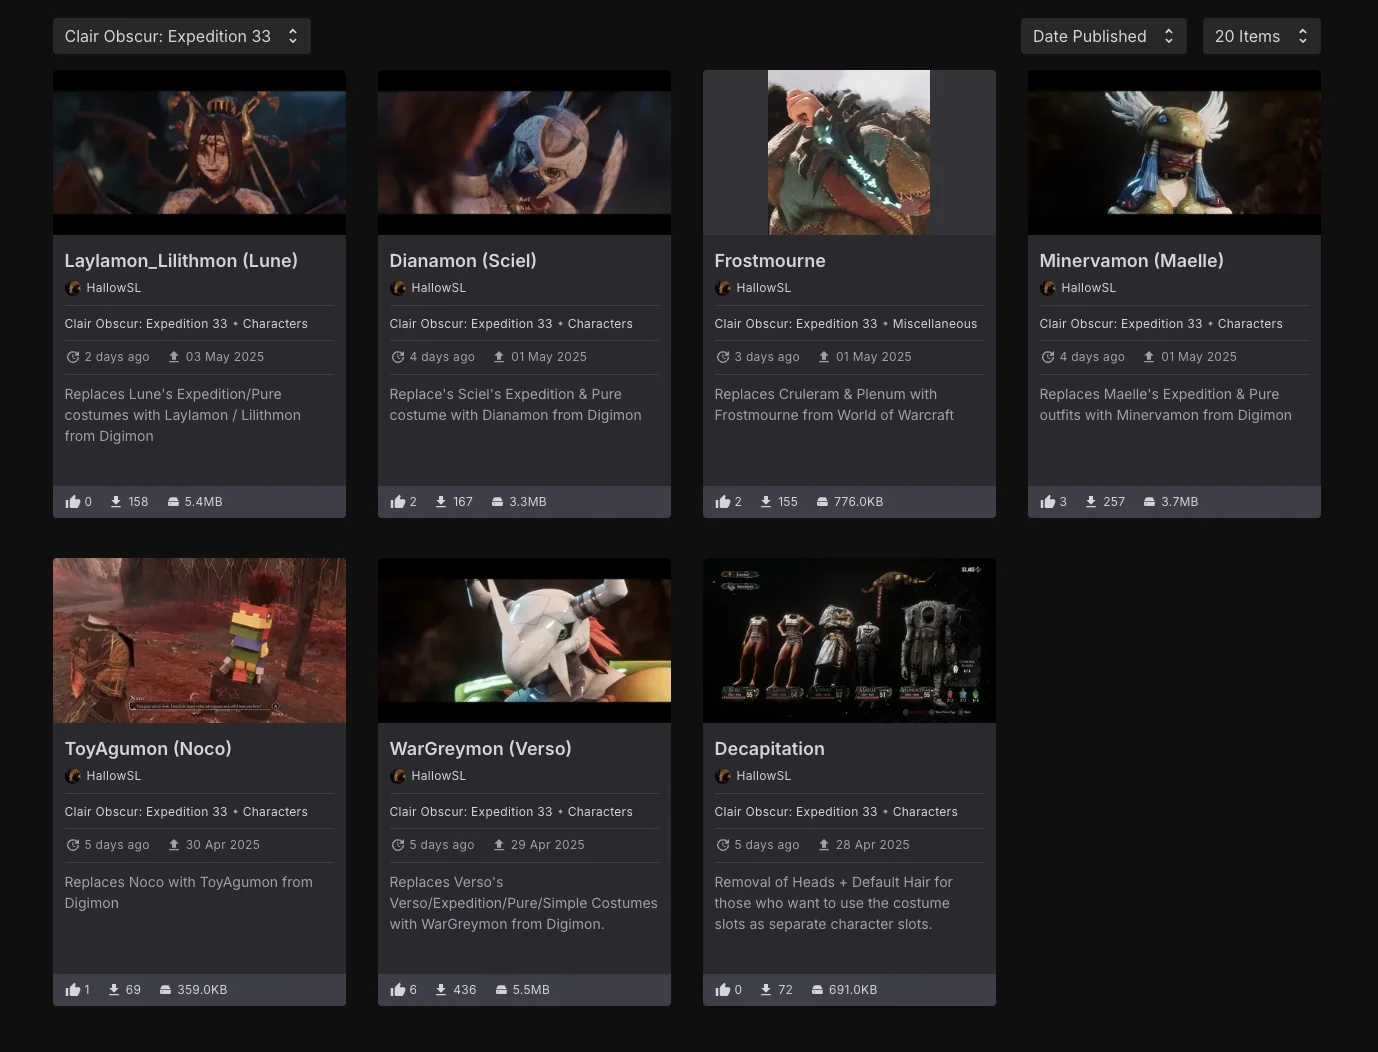
Task: Click the Characters category on Decapitation card
Action: (x=924, y=812)
